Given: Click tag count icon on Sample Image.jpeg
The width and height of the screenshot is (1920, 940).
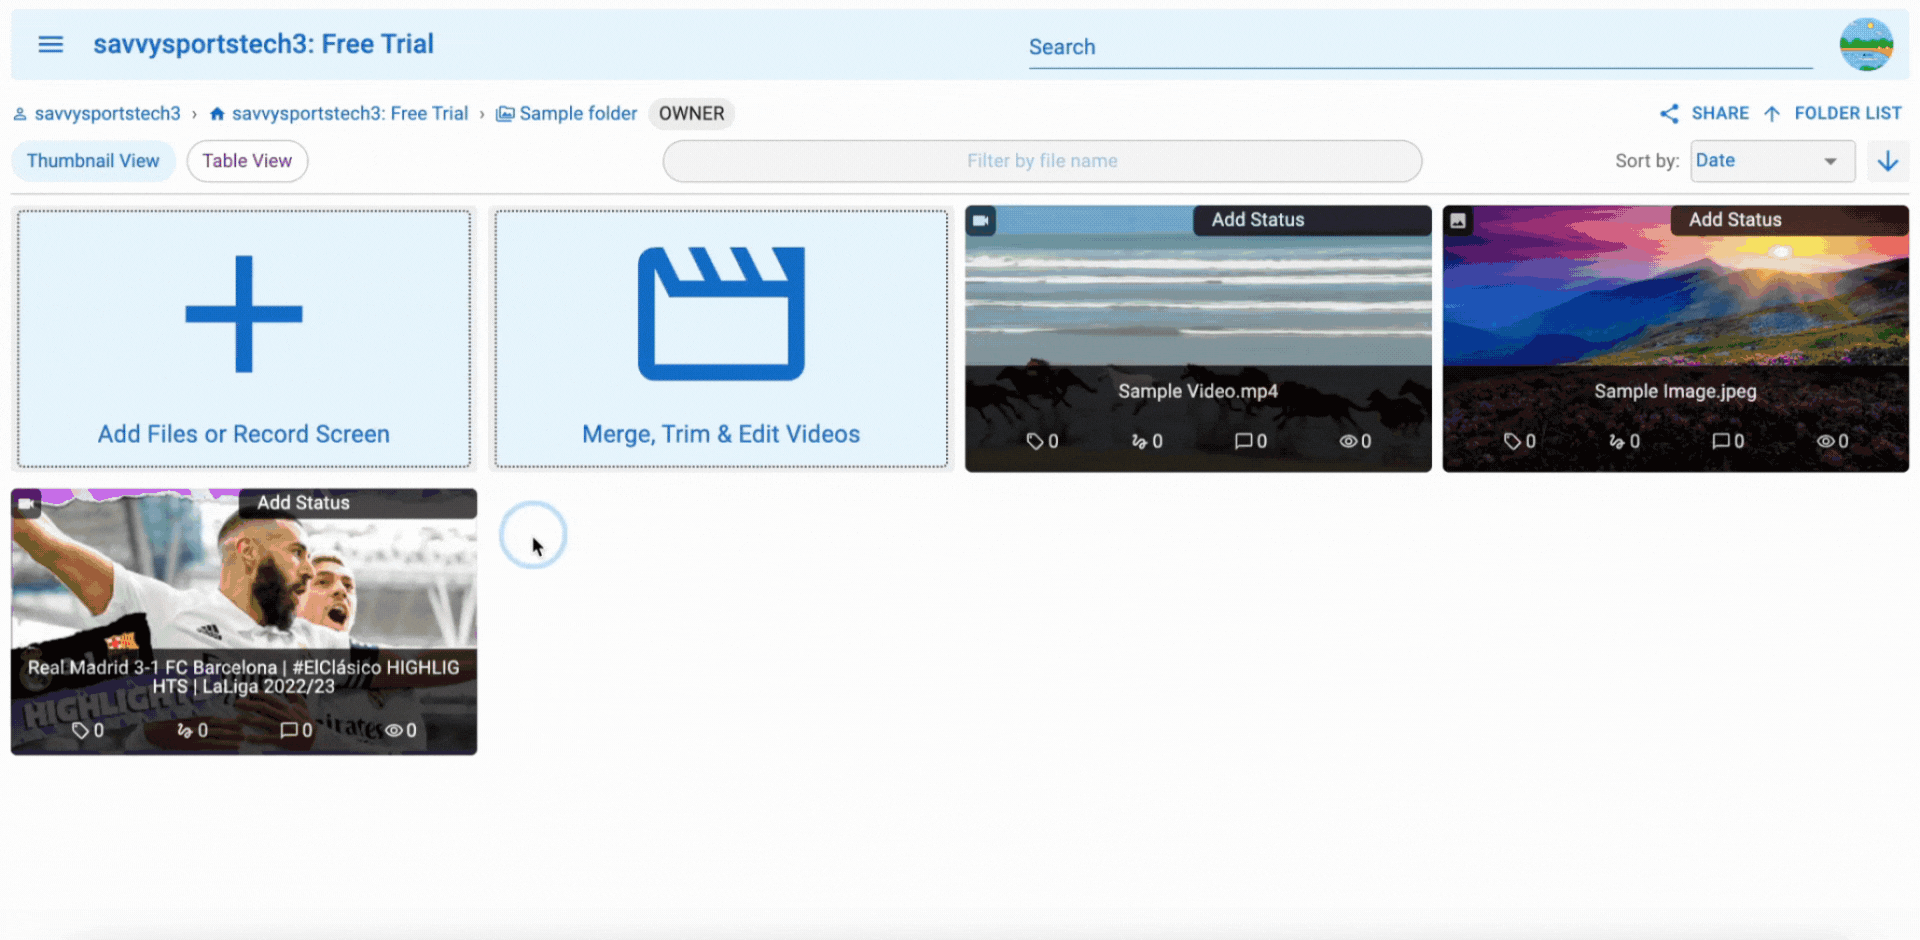Looking at the screenshot, I should point(1512,441).
